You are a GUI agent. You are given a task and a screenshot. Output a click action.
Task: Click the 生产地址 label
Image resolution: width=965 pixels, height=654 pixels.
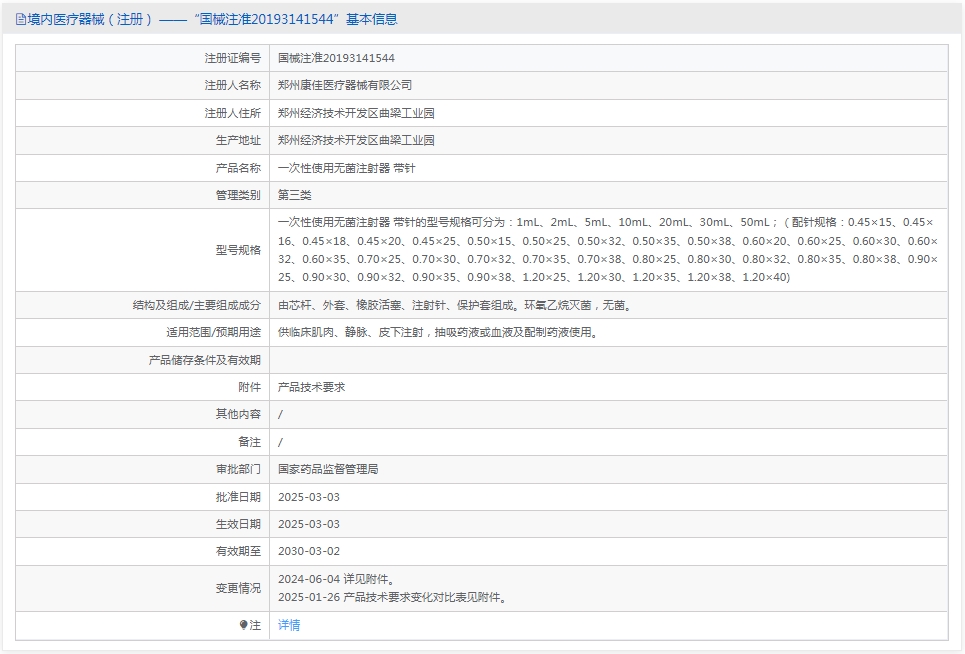(x=238, y=140)
